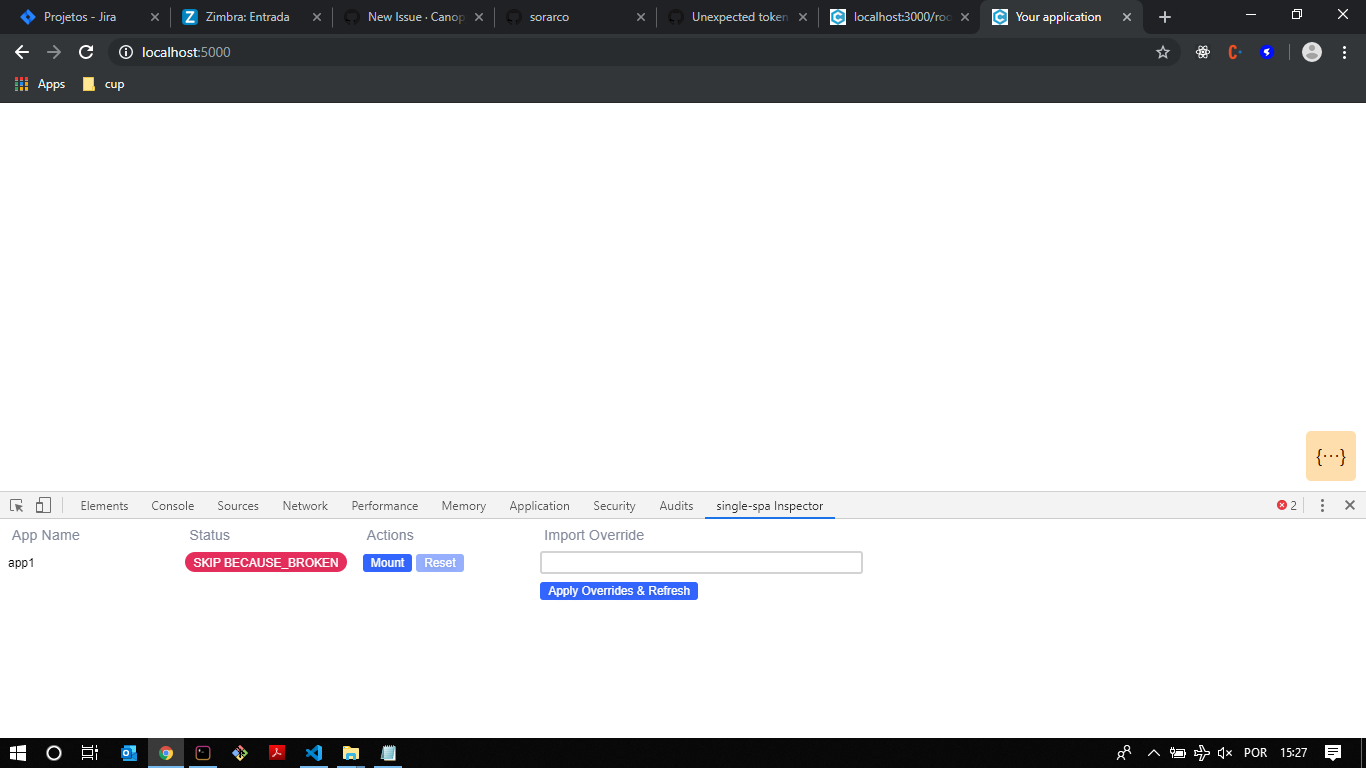Open the Chrome profile avatar
The width and height of the screenshot is (1366, 768).
(x=1312, y=52)
